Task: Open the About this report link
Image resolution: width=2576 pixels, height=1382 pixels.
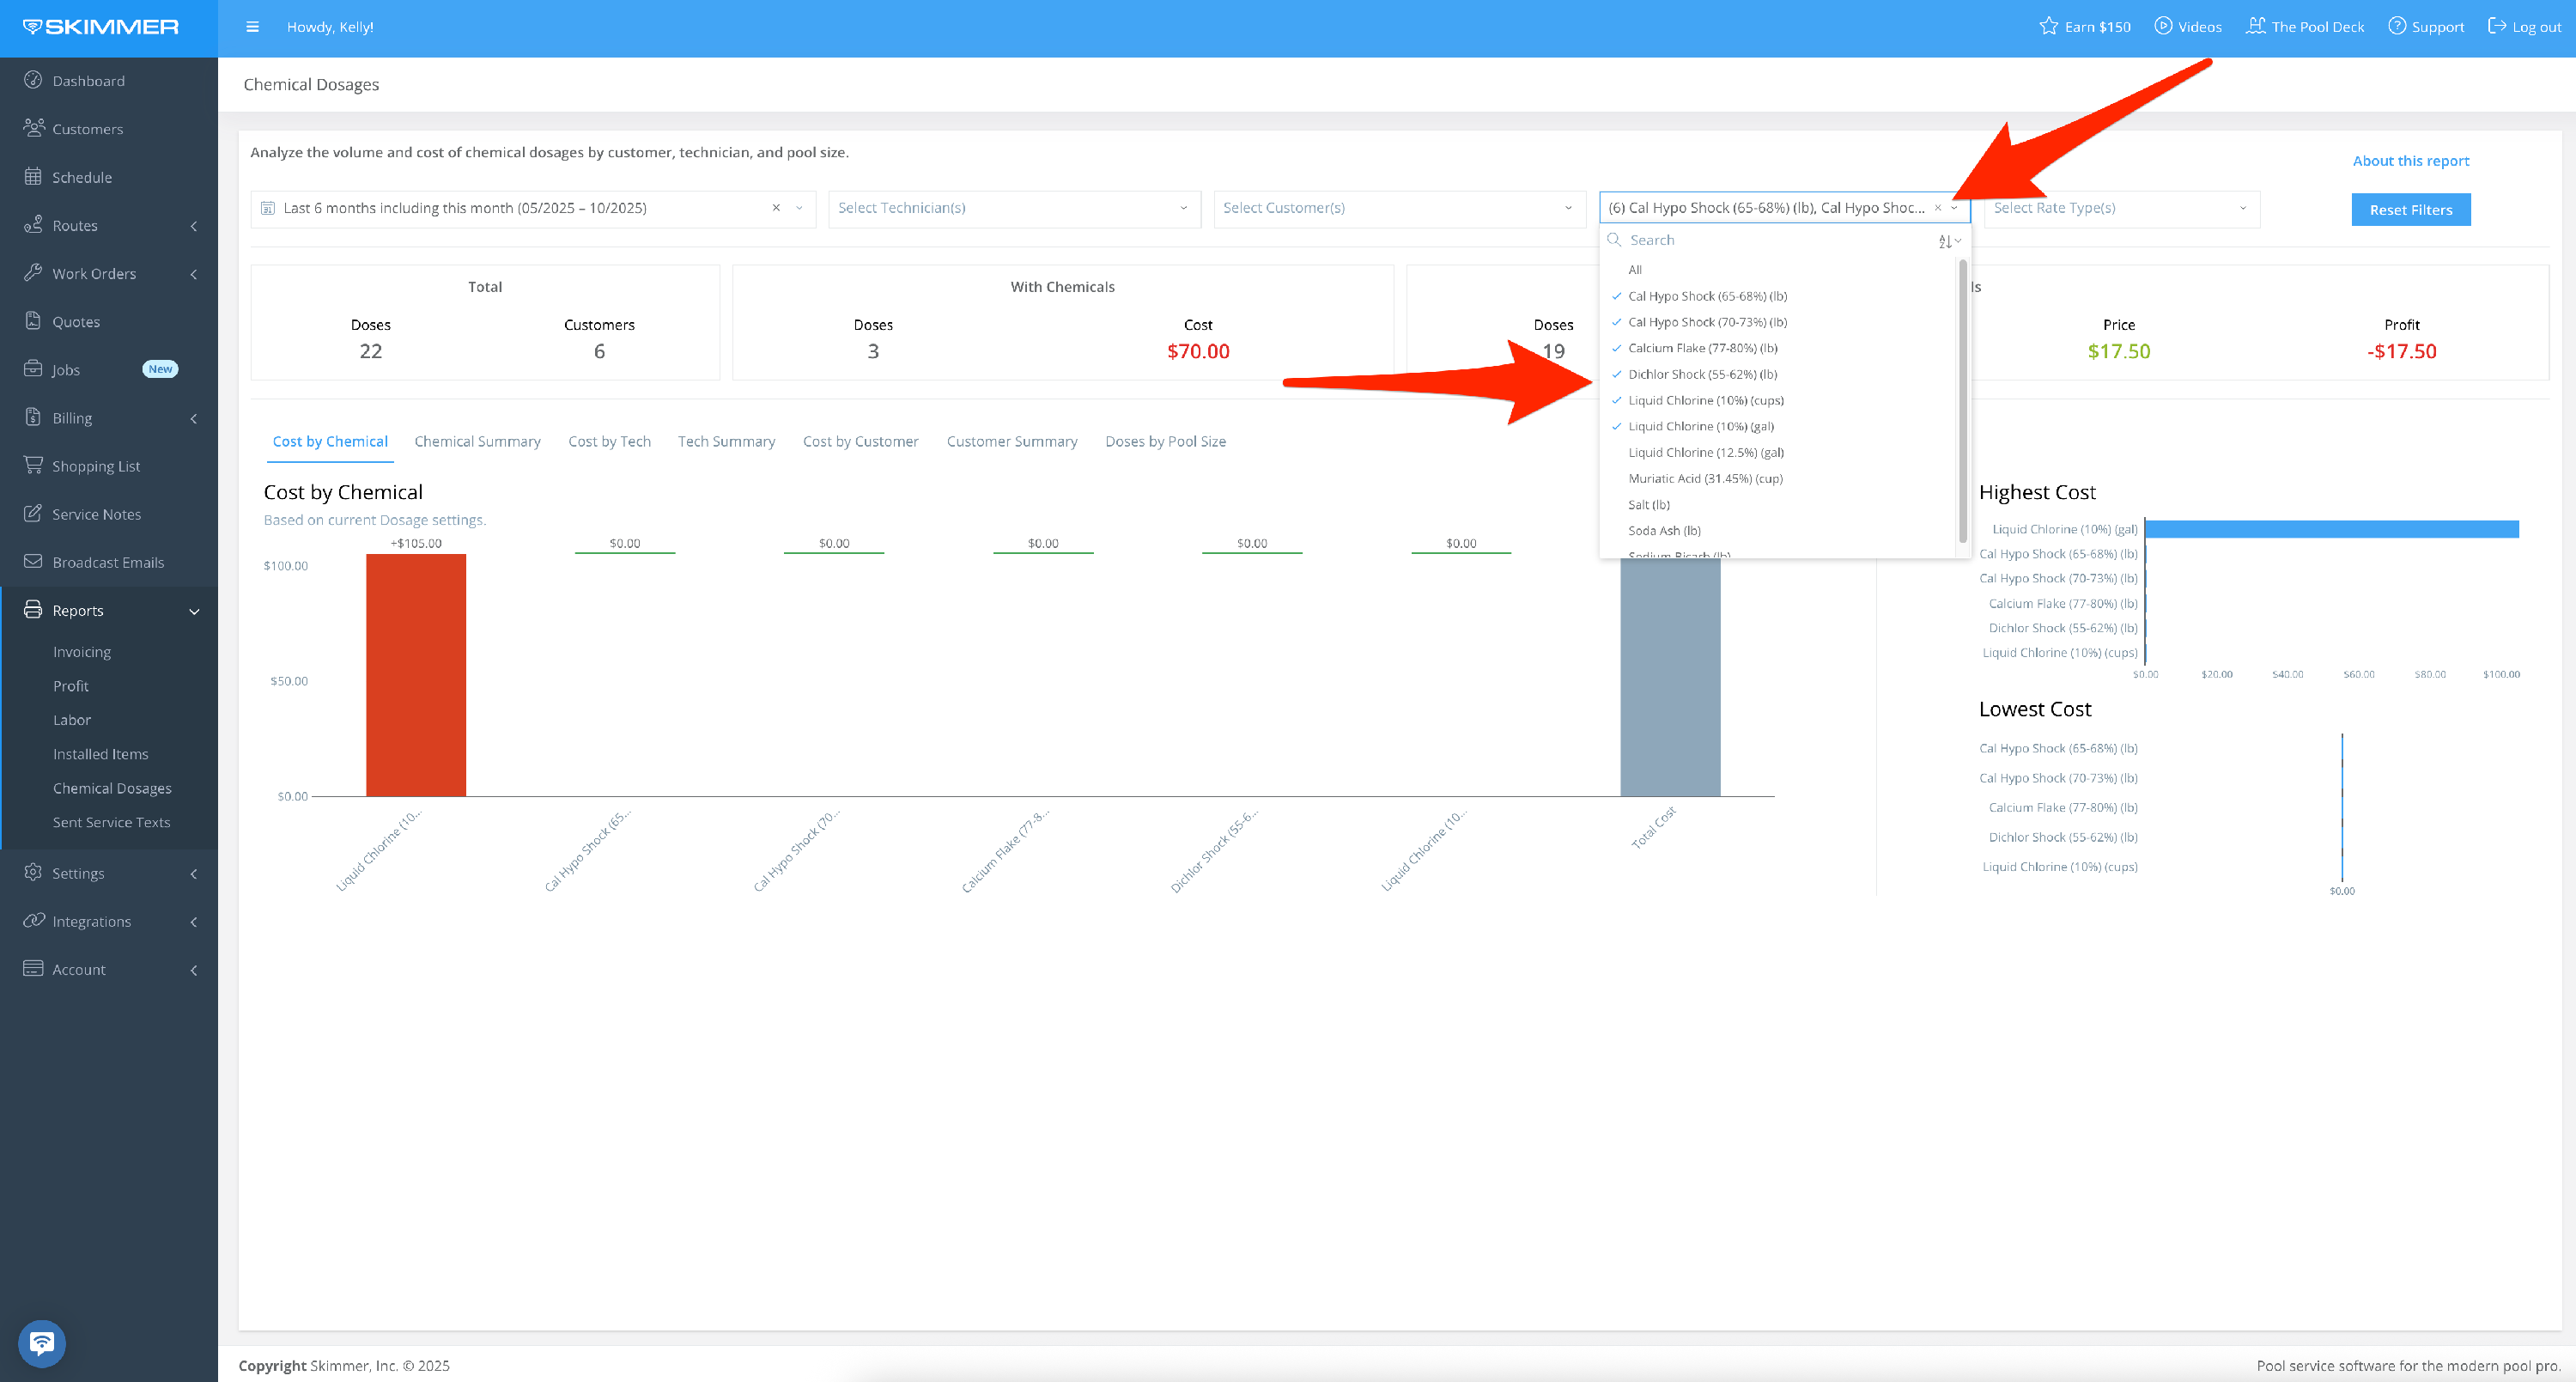Action: (x=2410, y=161)
